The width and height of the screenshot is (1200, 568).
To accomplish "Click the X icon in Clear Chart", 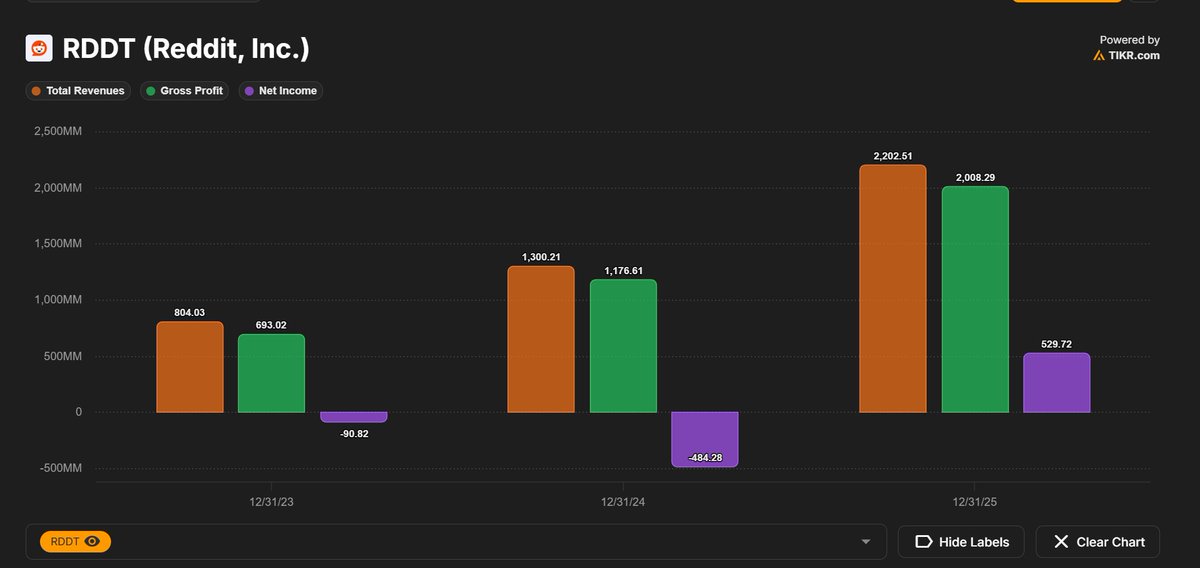I will tap(1060, 542).
